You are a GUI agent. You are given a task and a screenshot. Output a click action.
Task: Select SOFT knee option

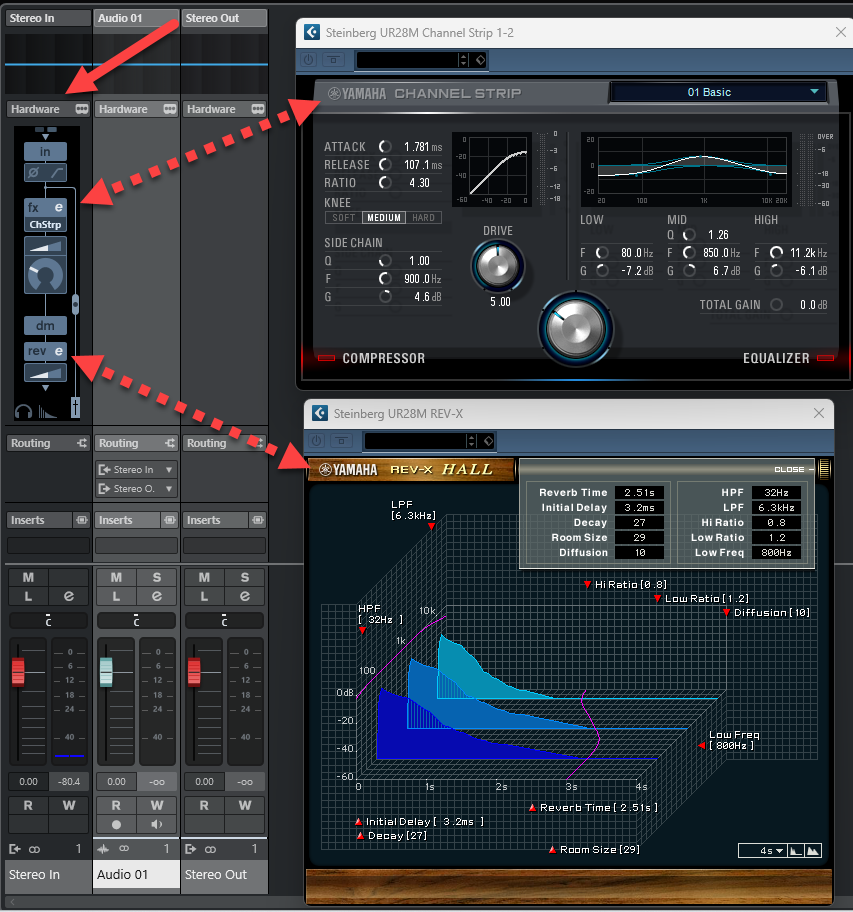(344, 218)
